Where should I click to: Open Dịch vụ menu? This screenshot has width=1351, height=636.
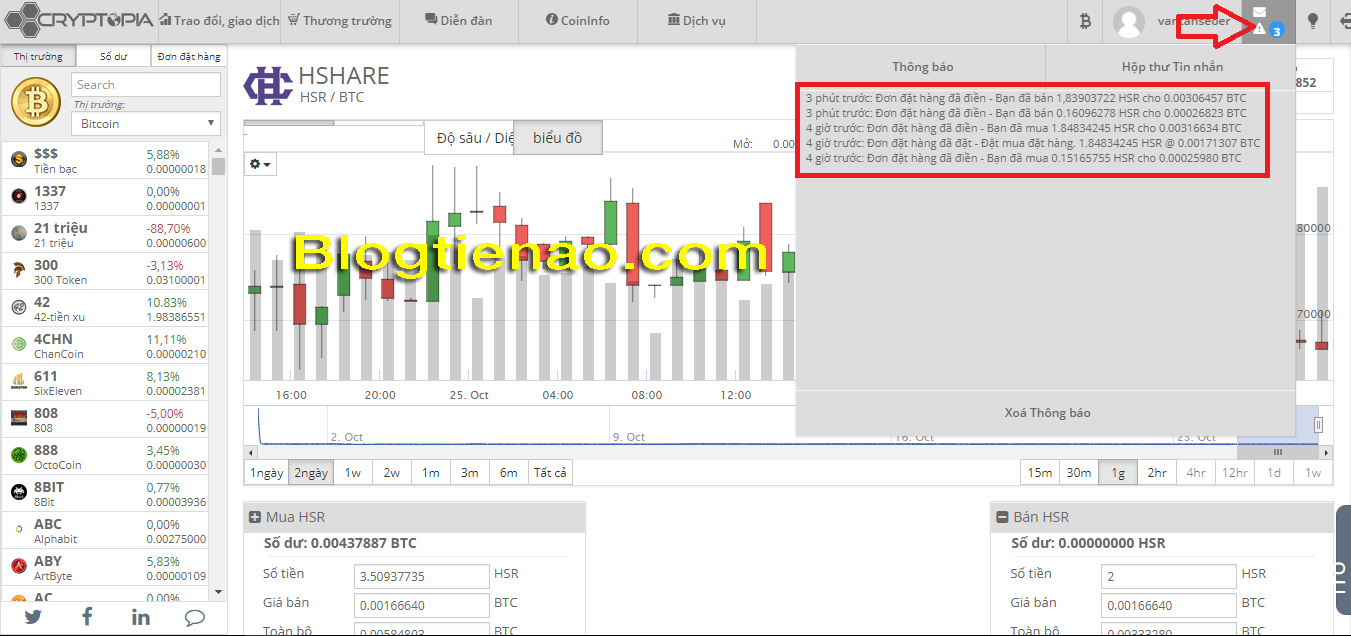coord(696,20)
